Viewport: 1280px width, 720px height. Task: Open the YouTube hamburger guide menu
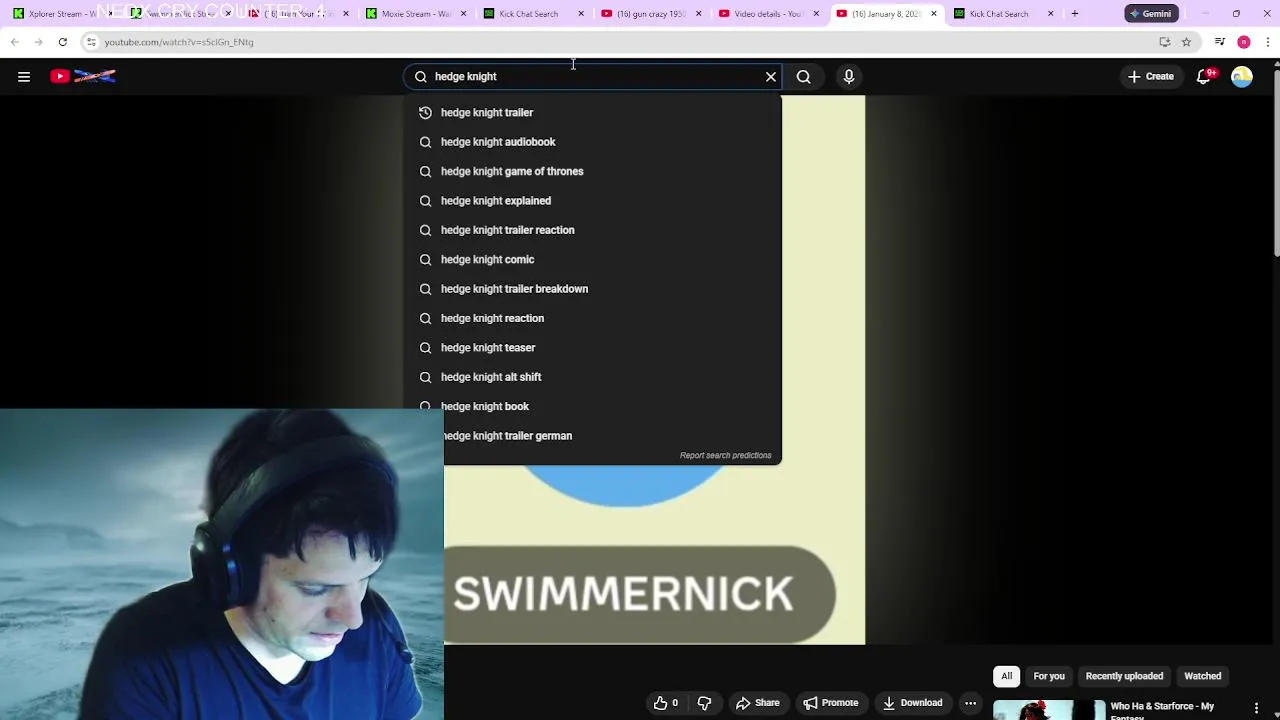click(x=24, y=76)
